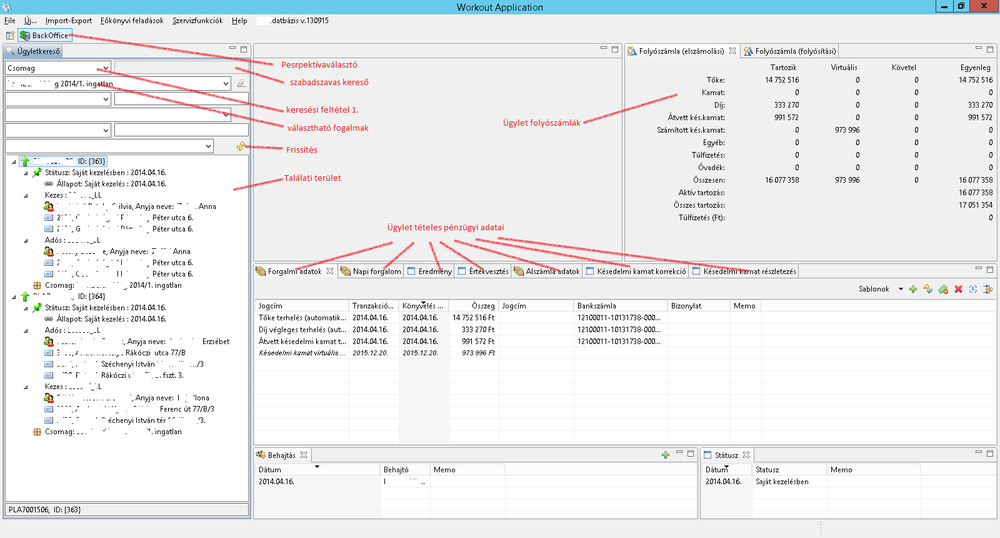Open the Import-Export menu
This screenshot has width=1000, height=538.
point(68,20)
